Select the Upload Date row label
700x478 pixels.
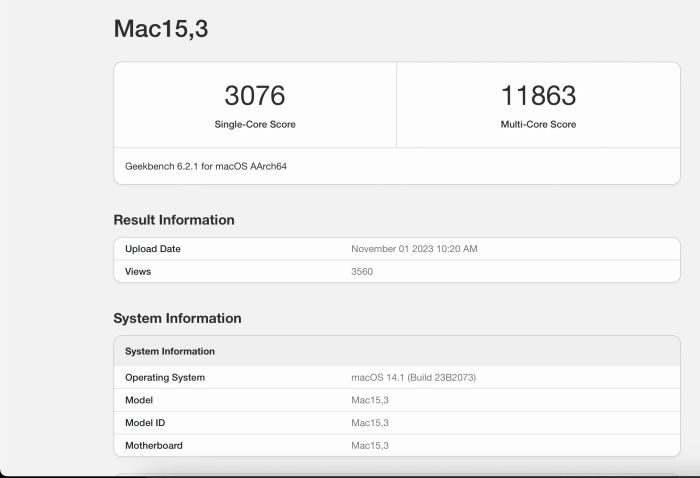(x=153, y=249)
